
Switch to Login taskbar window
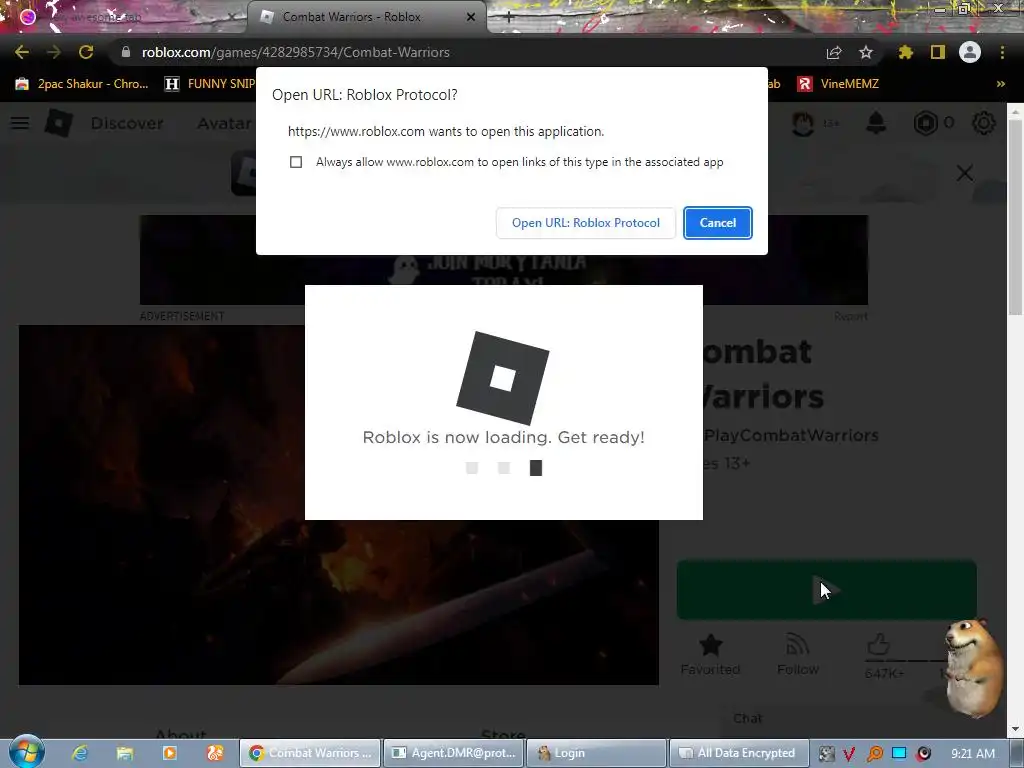pos(596,753)
